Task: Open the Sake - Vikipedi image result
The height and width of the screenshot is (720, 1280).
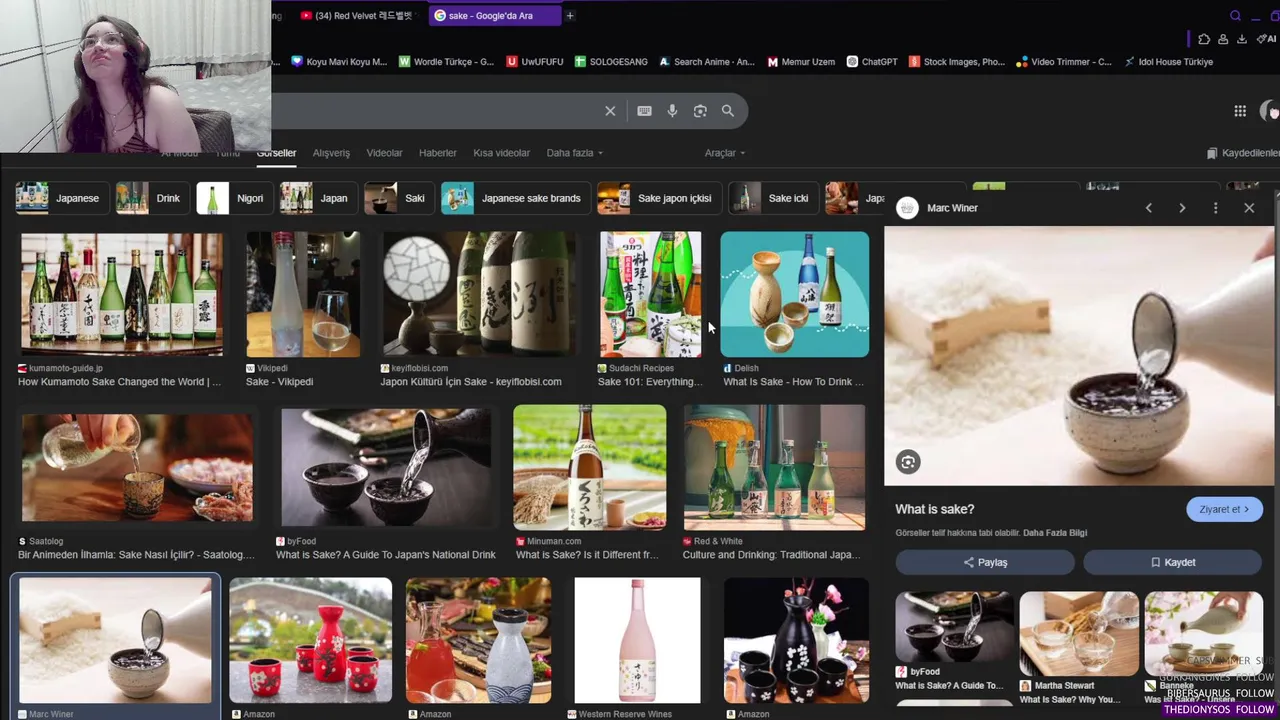Action: [x=303, y=294]
